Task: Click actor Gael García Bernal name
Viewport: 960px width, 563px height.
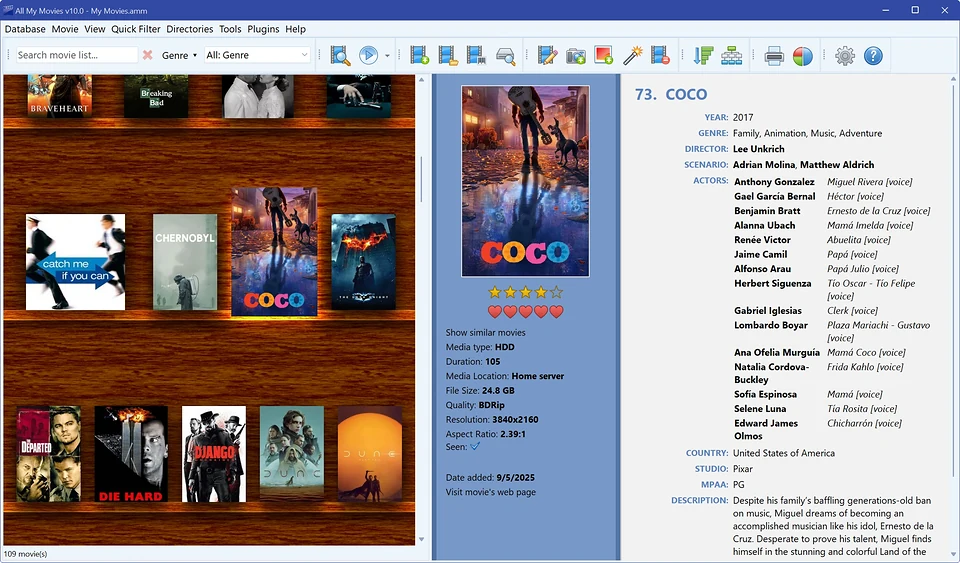Action: pyautogui.click(x=775, y=196)
